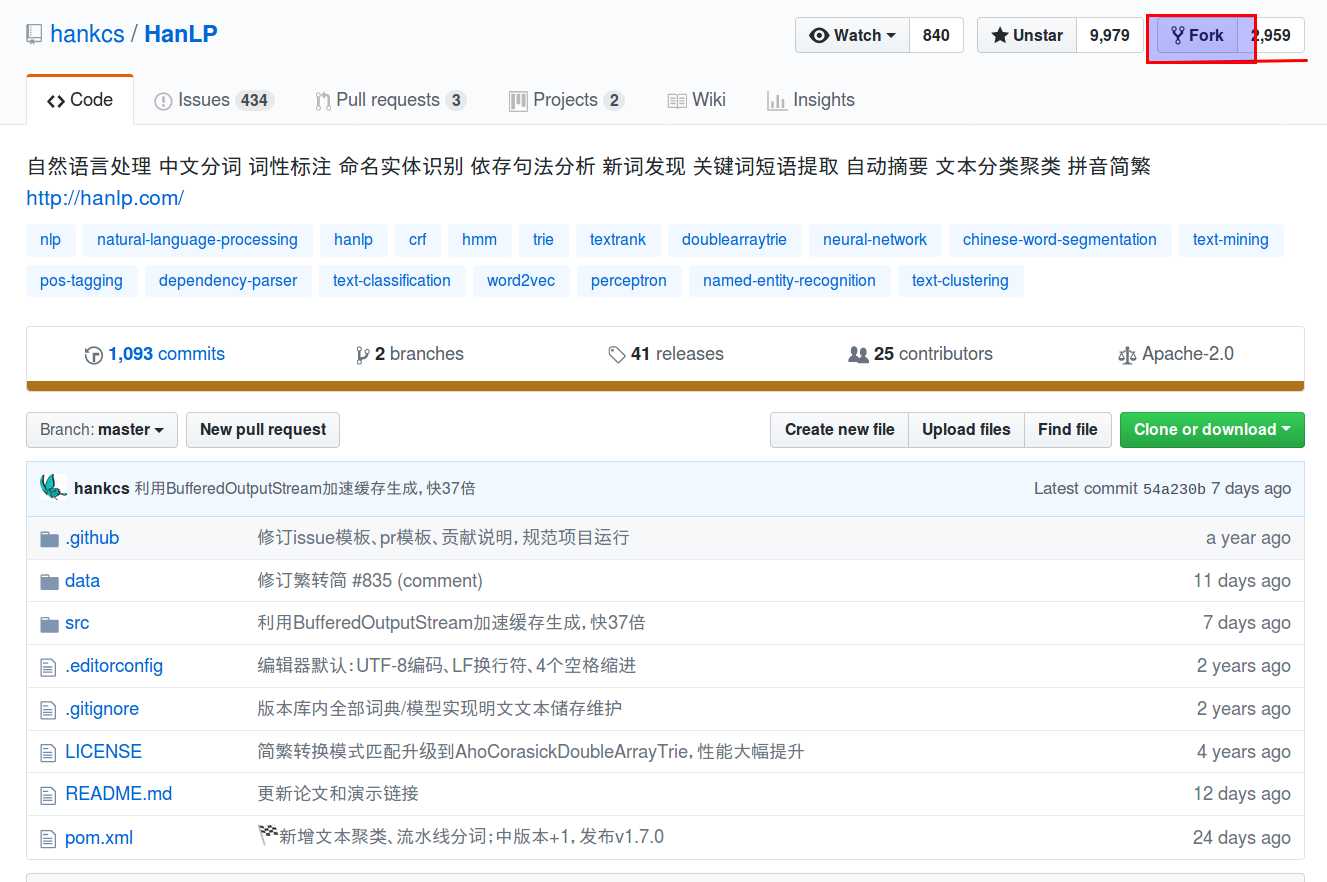Select the text-mining topic tag
This screenshot has height=882, width=1327.
(1231, 240)
